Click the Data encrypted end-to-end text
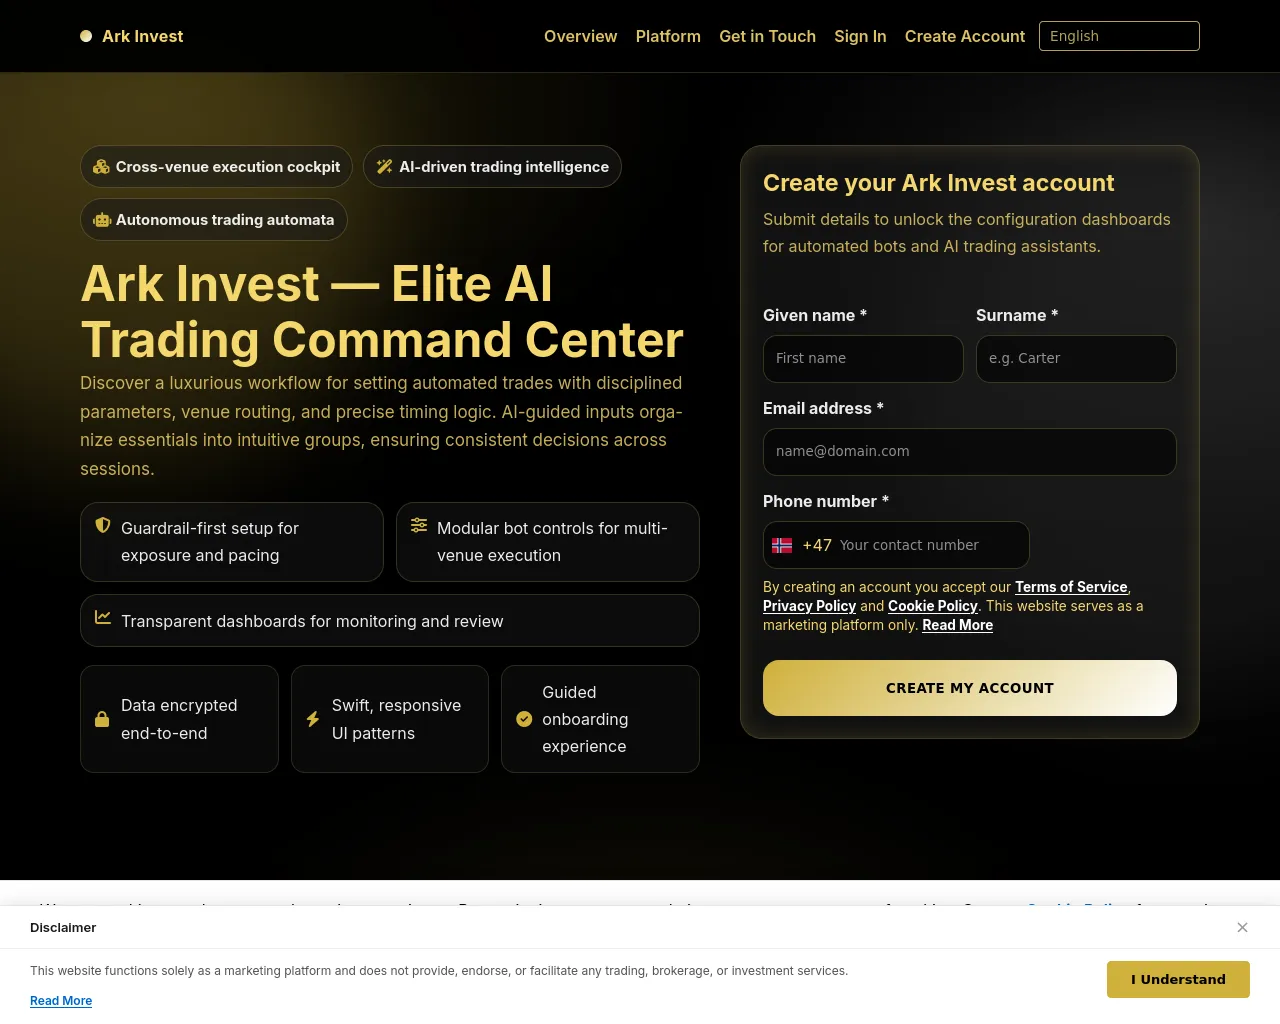The image size is (1280, 1024). 179,719
